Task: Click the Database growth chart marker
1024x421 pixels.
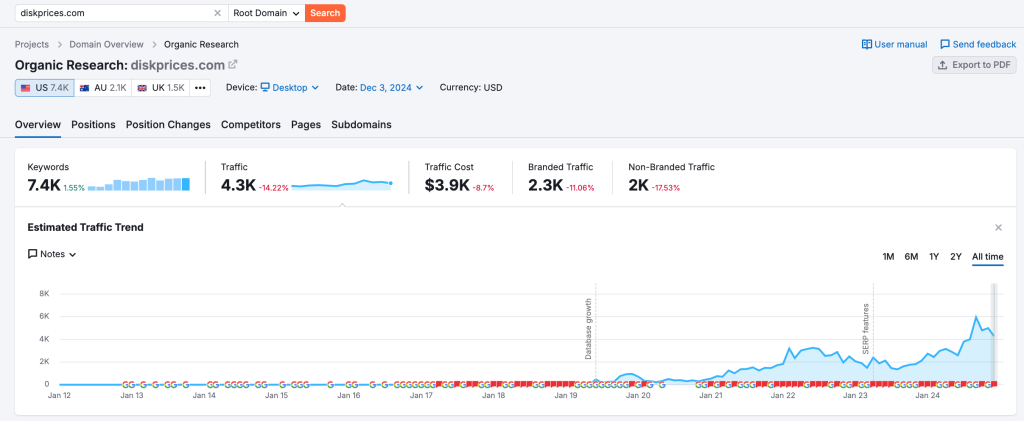Action: (x=588, y=329)
